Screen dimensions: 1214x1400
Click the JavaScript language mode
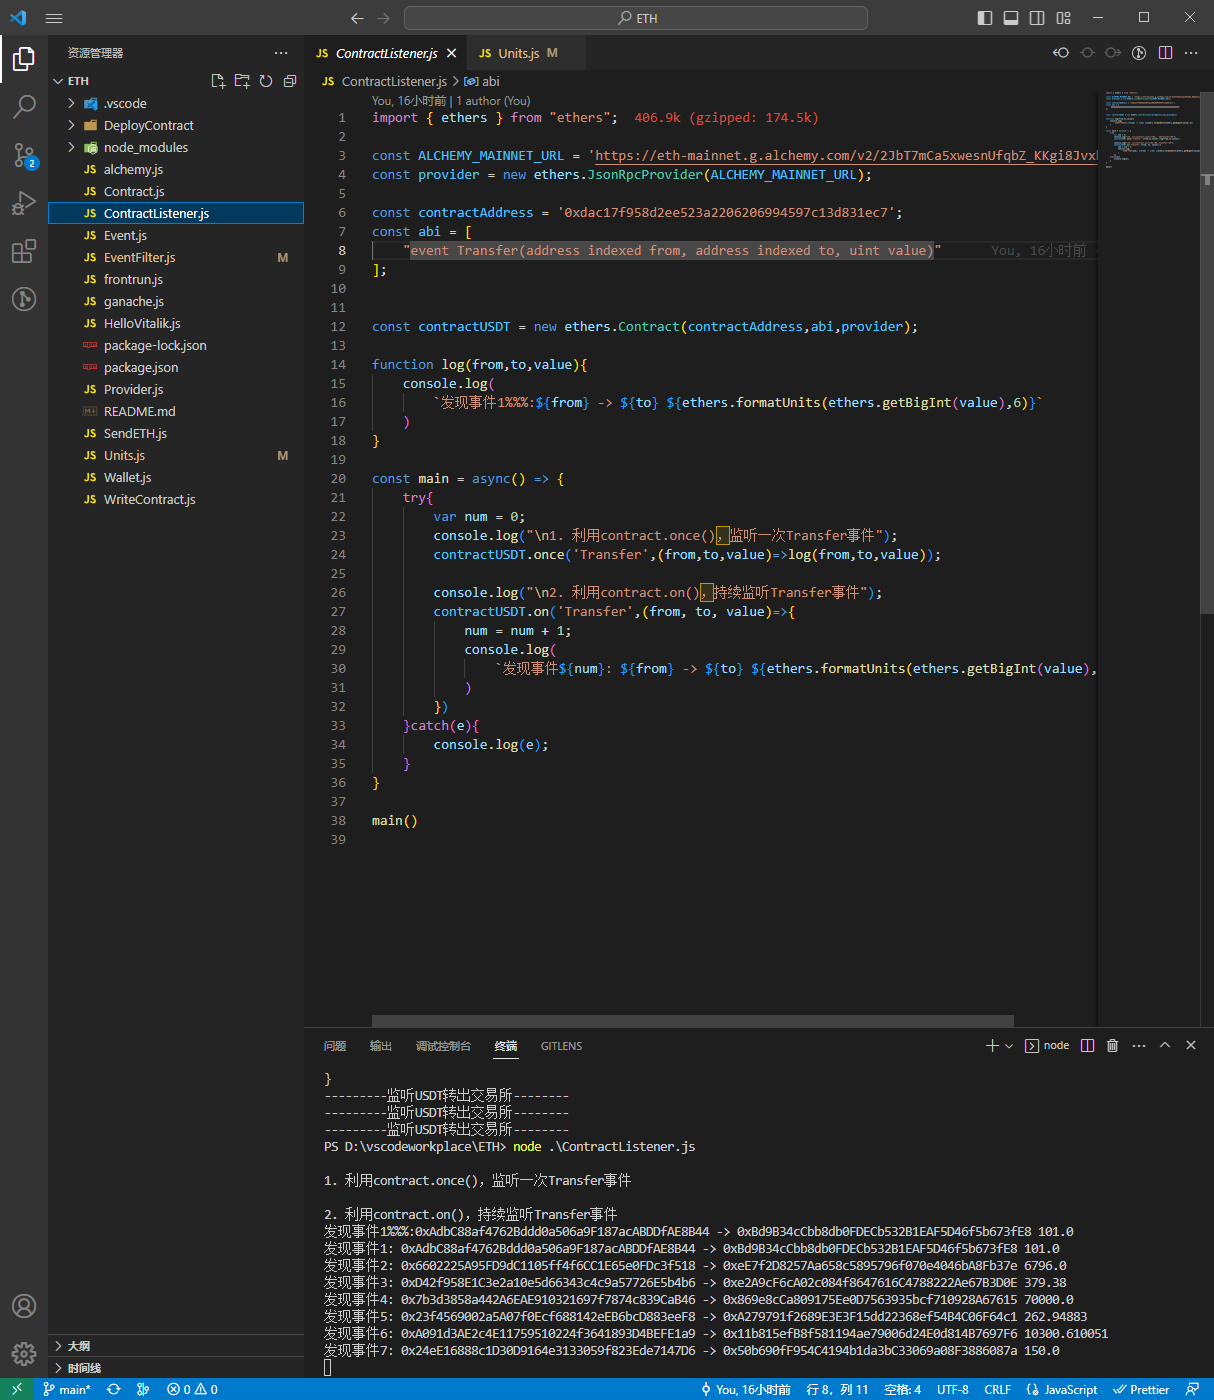tap(1061, 1389)
